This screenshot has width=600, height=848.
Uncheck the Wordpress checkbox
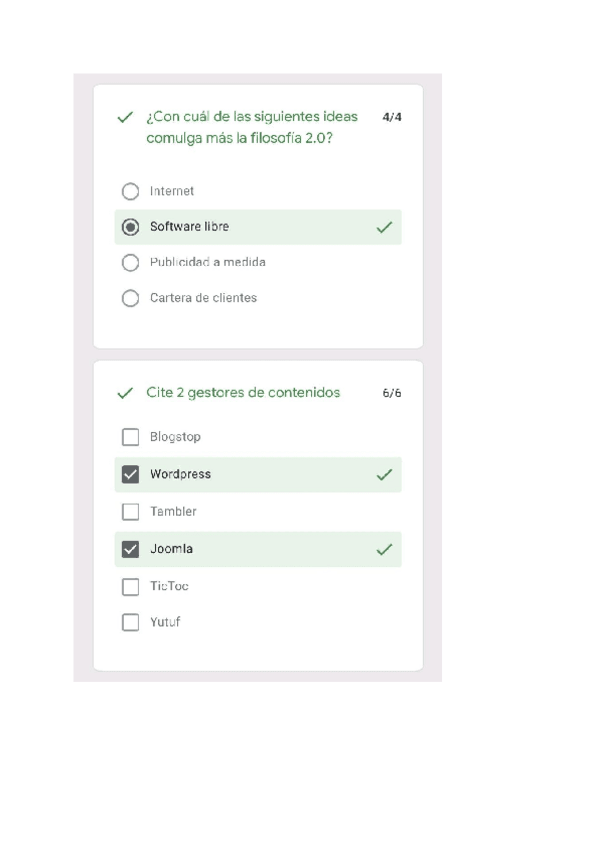click(x=130, y=475)
